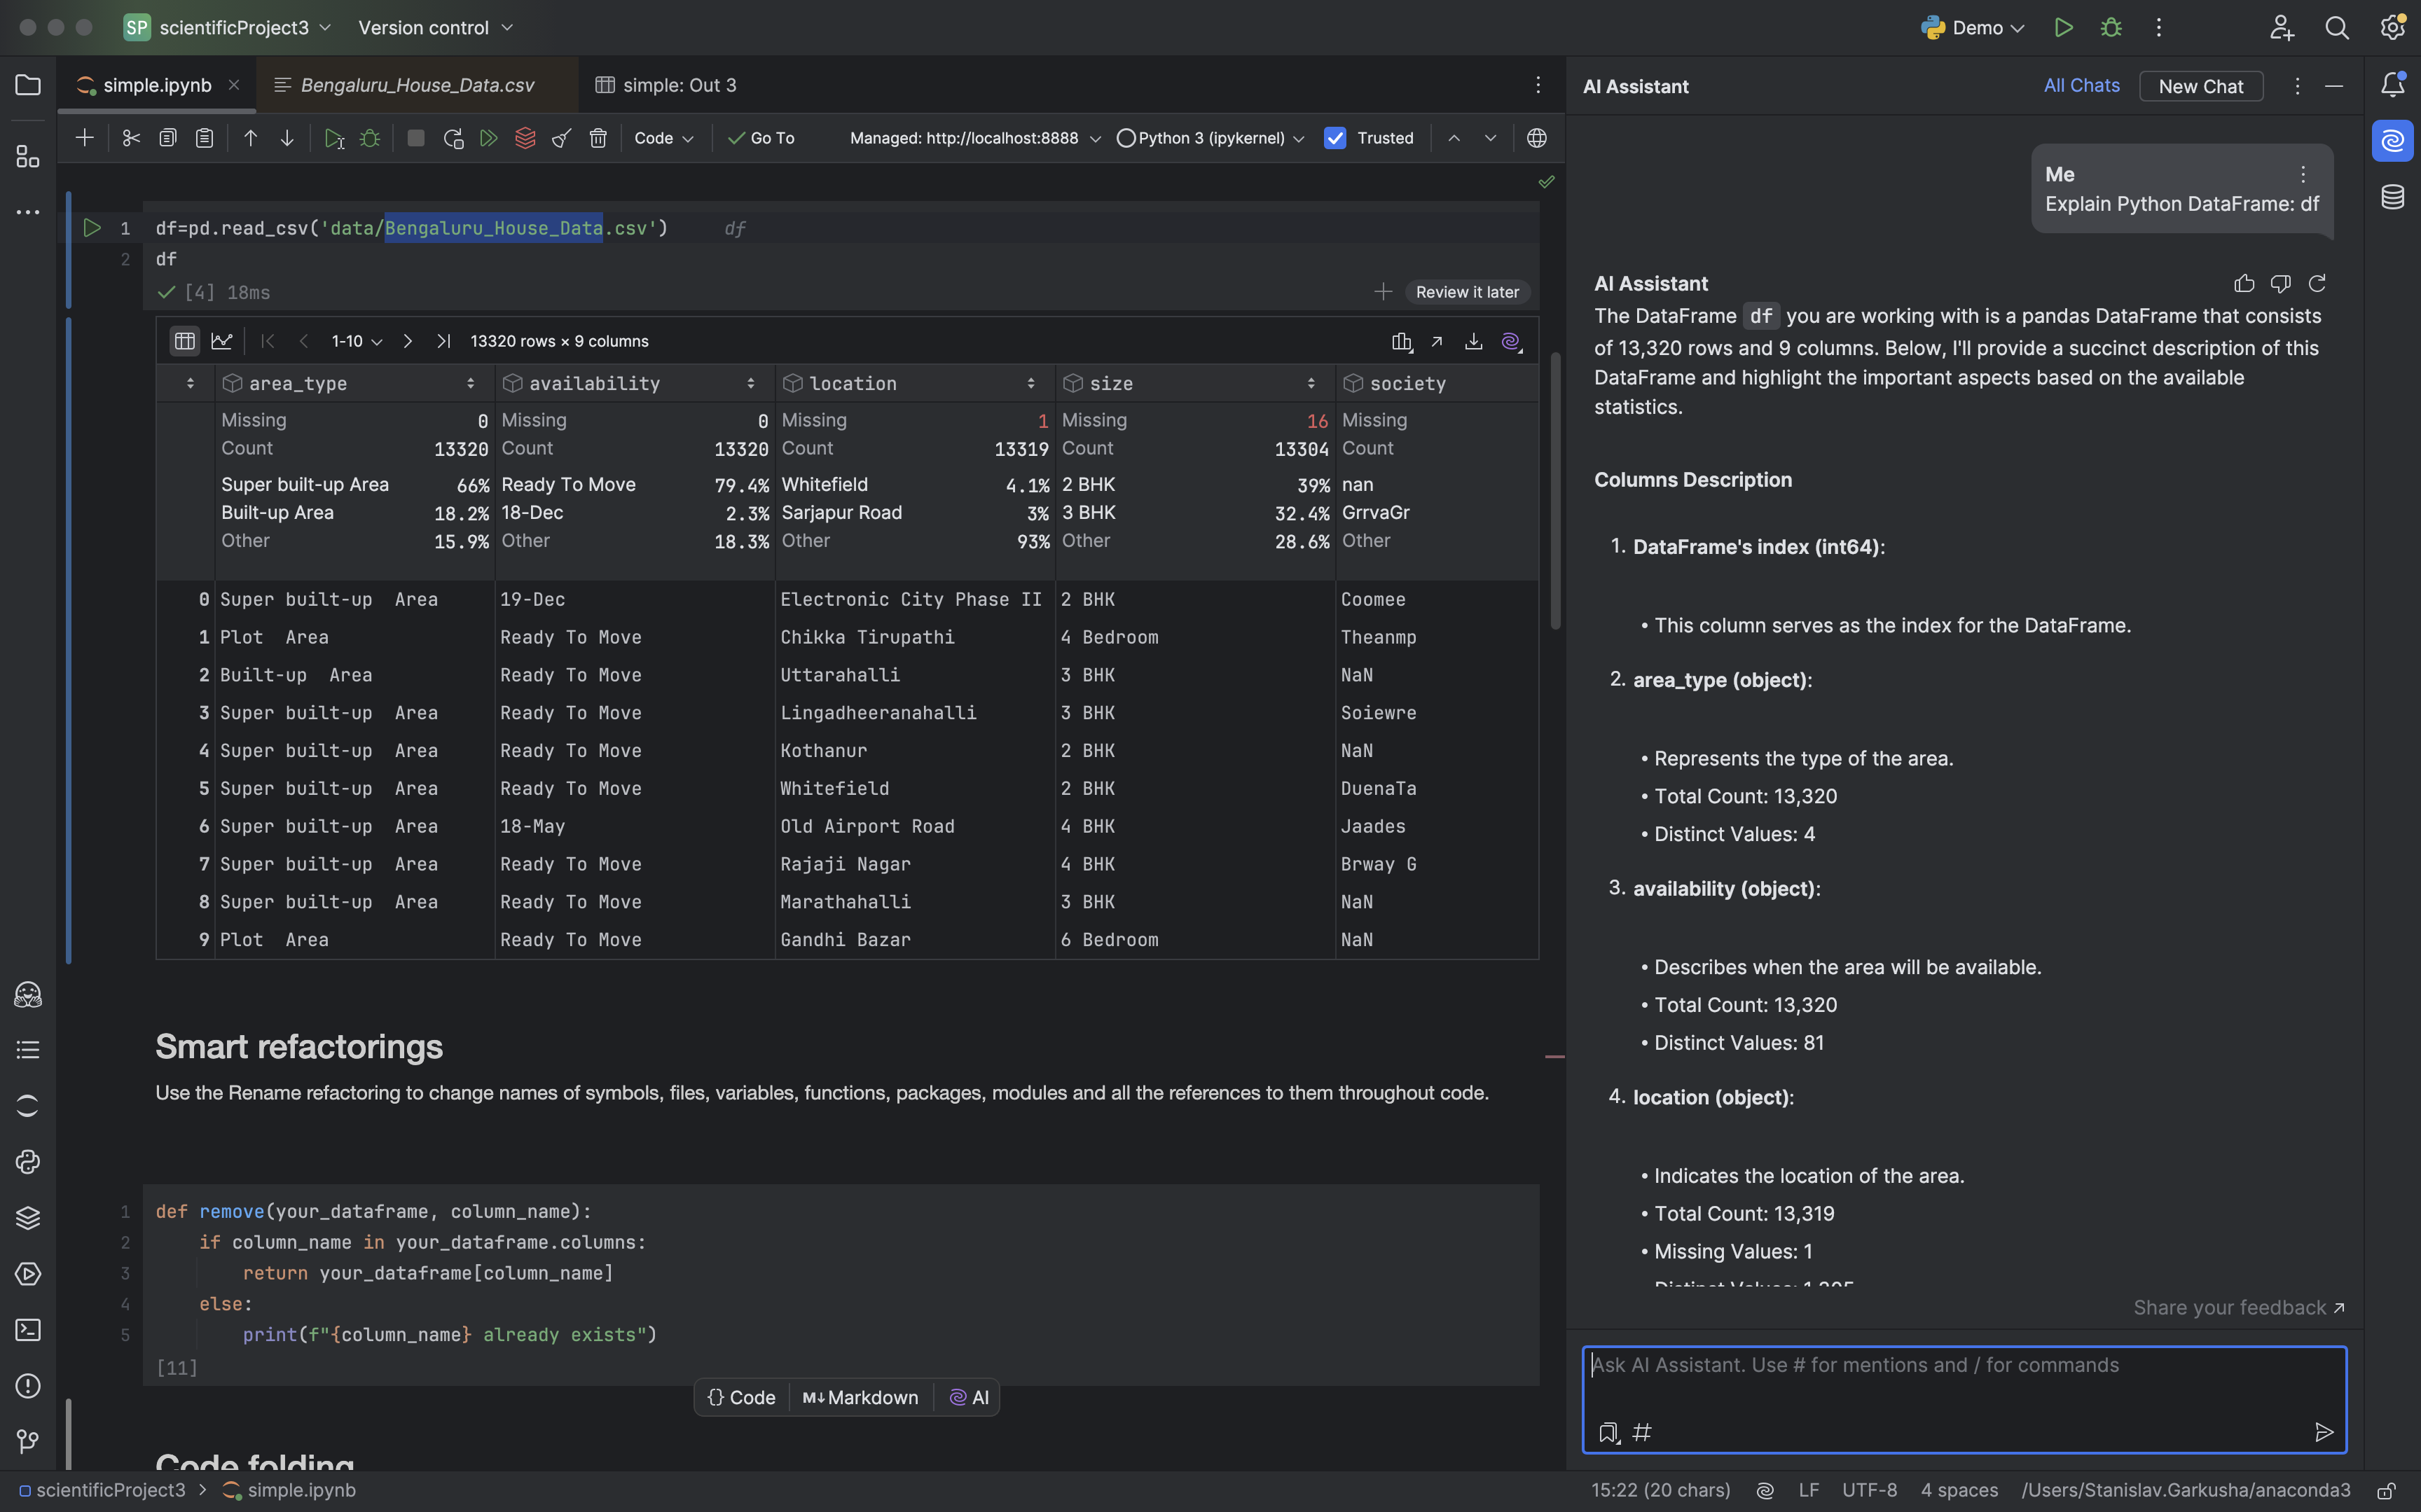Screen dimensions: 2421x1512
Task: Open Managed localhost:8888 server dropdown
Action: pyautogui.click(x=975, y=138)
